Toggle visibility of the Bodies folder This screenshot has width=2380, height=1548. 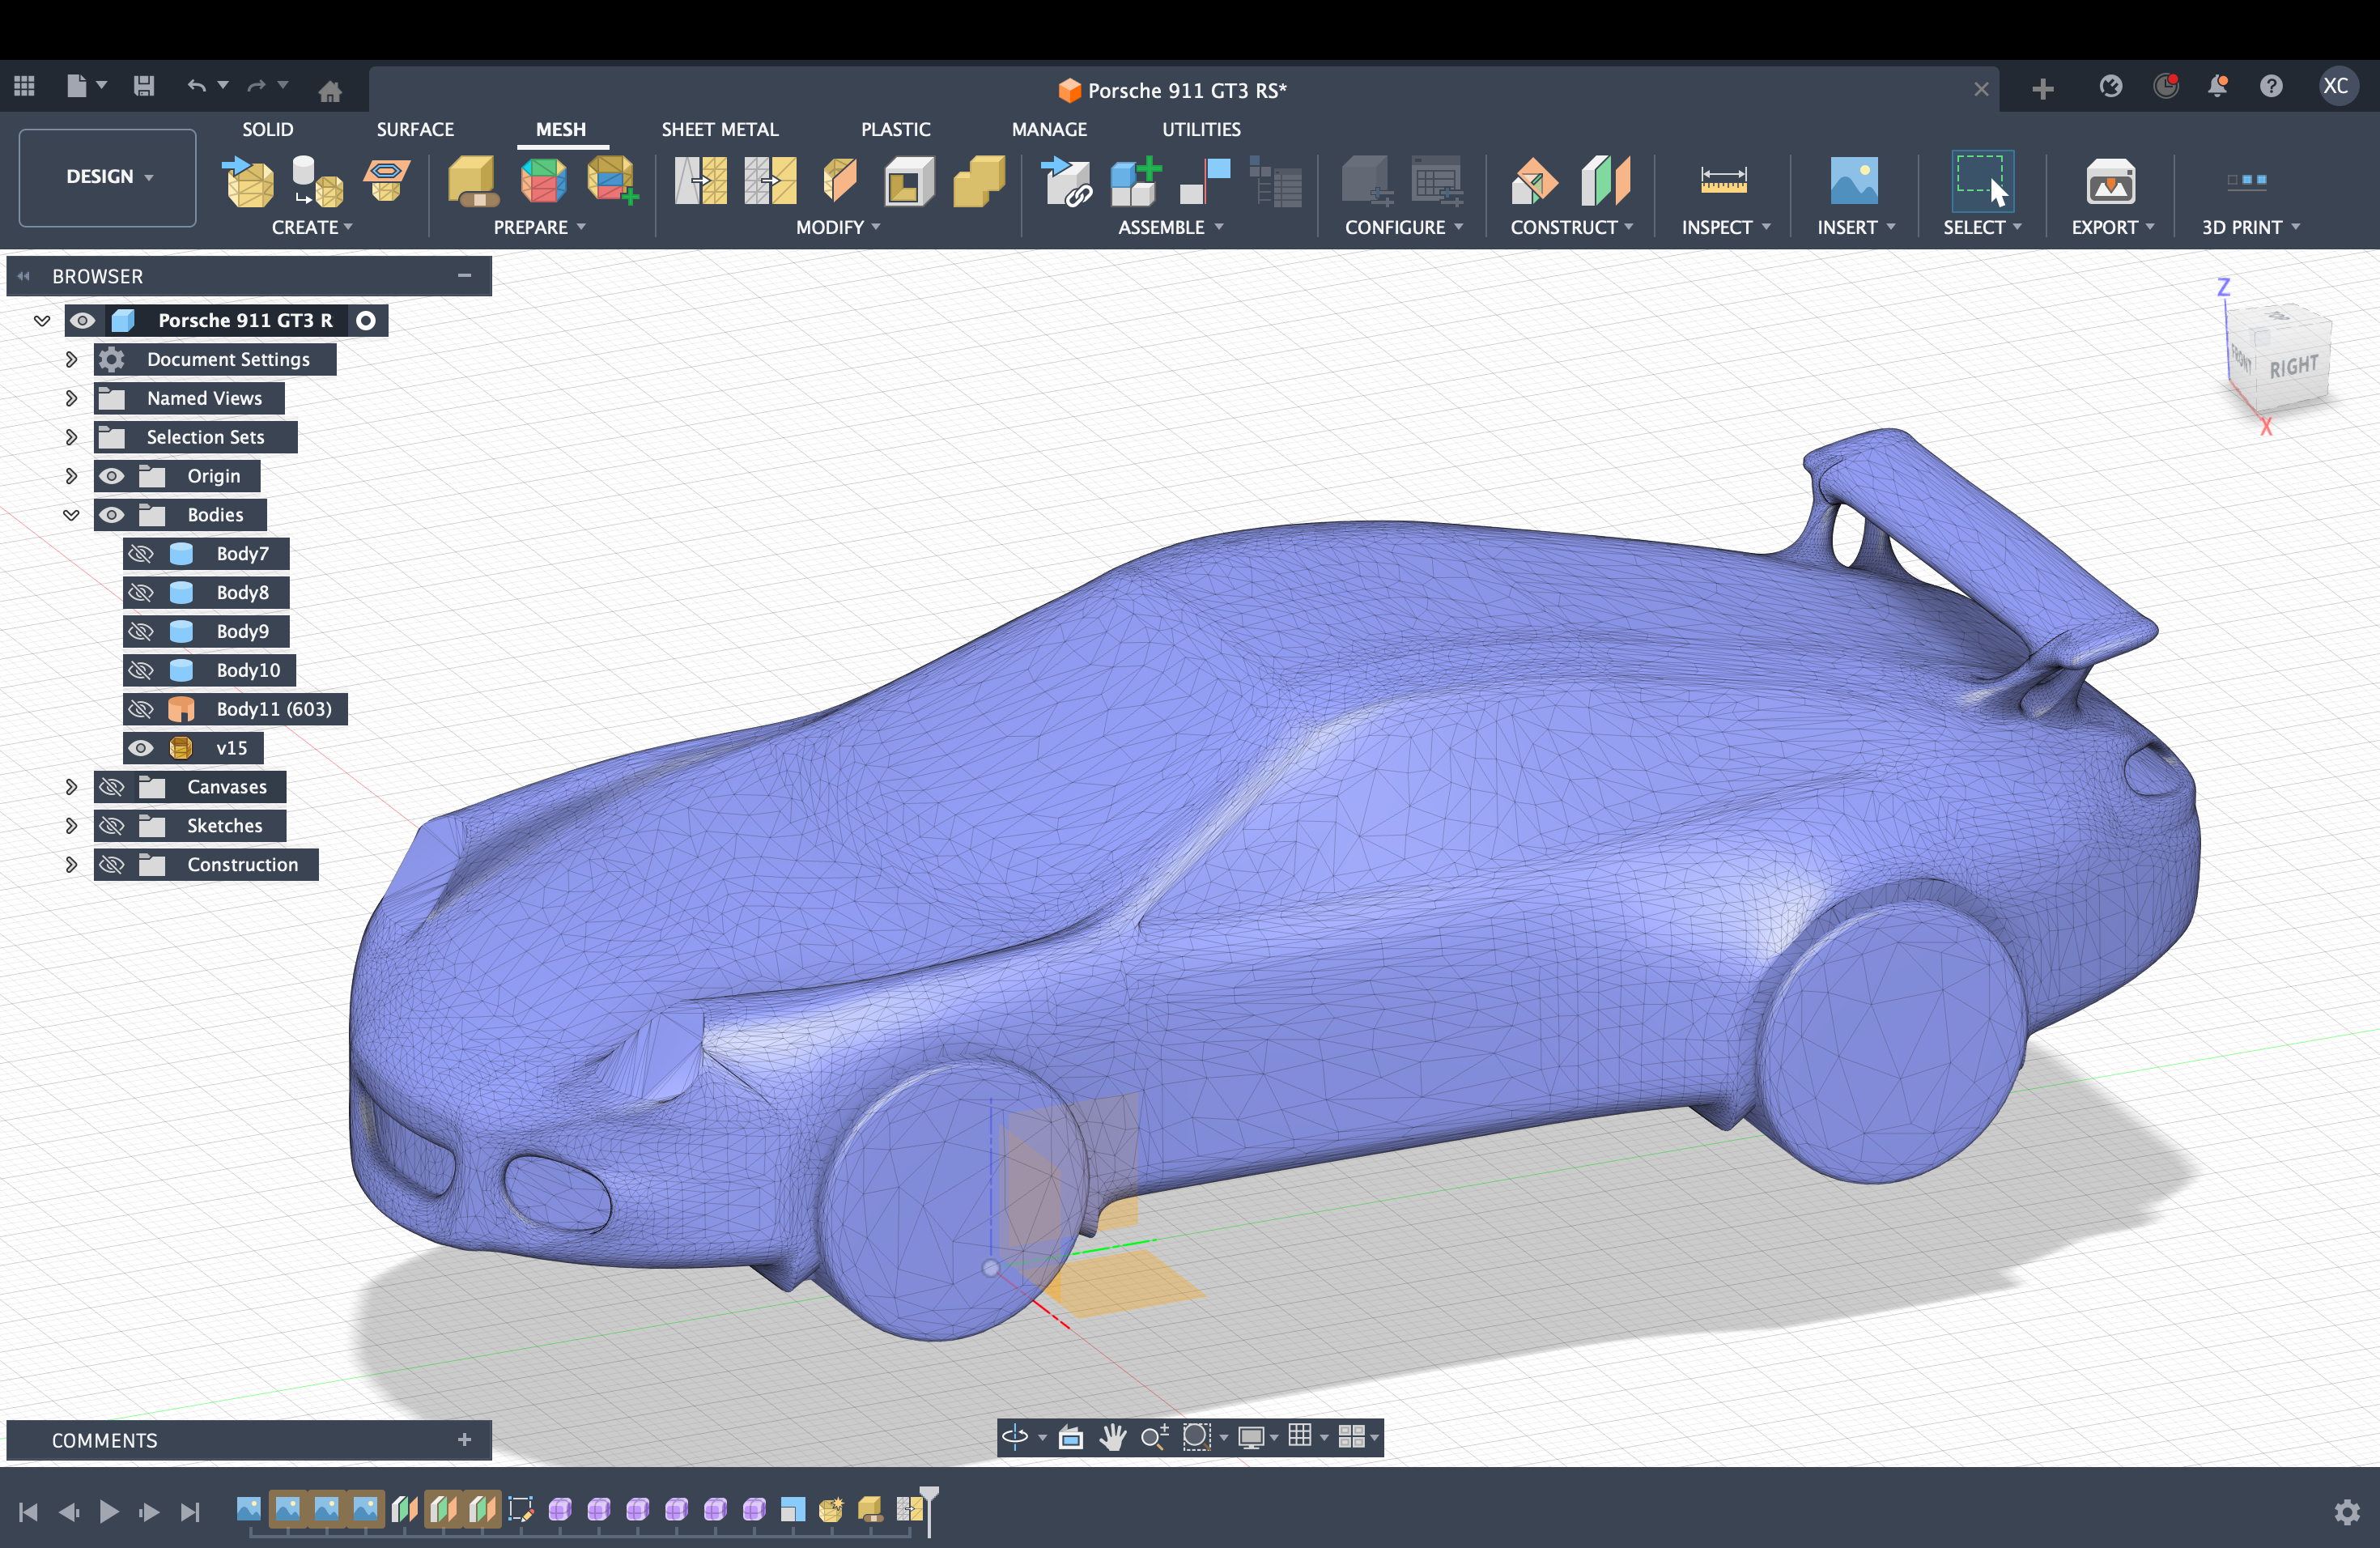click(x=111, y=514)
